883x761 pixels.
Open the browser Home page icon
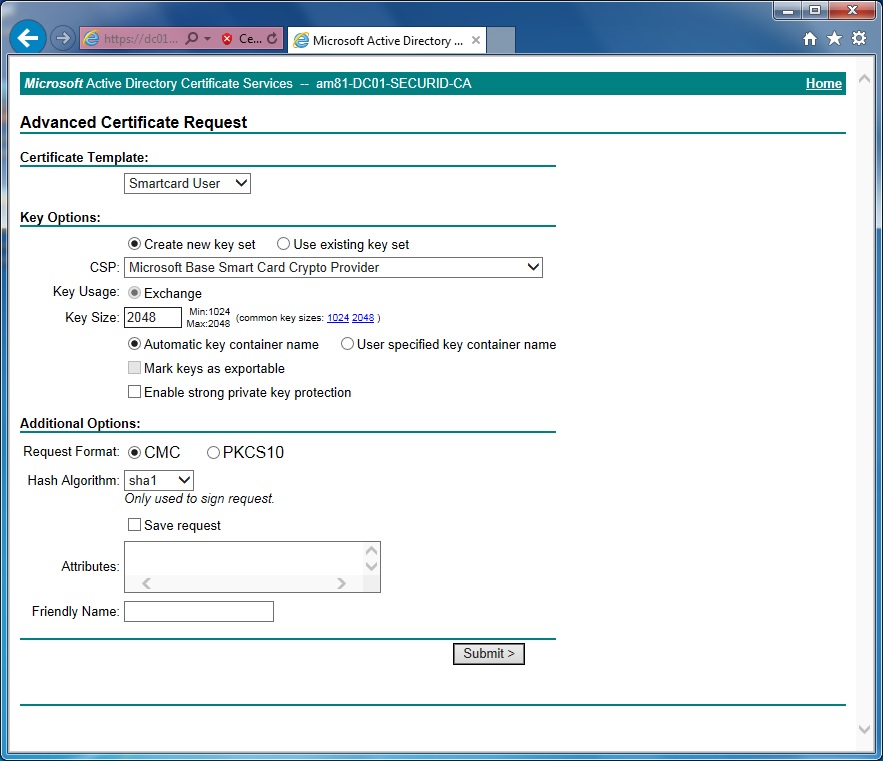tap(811, 39)
